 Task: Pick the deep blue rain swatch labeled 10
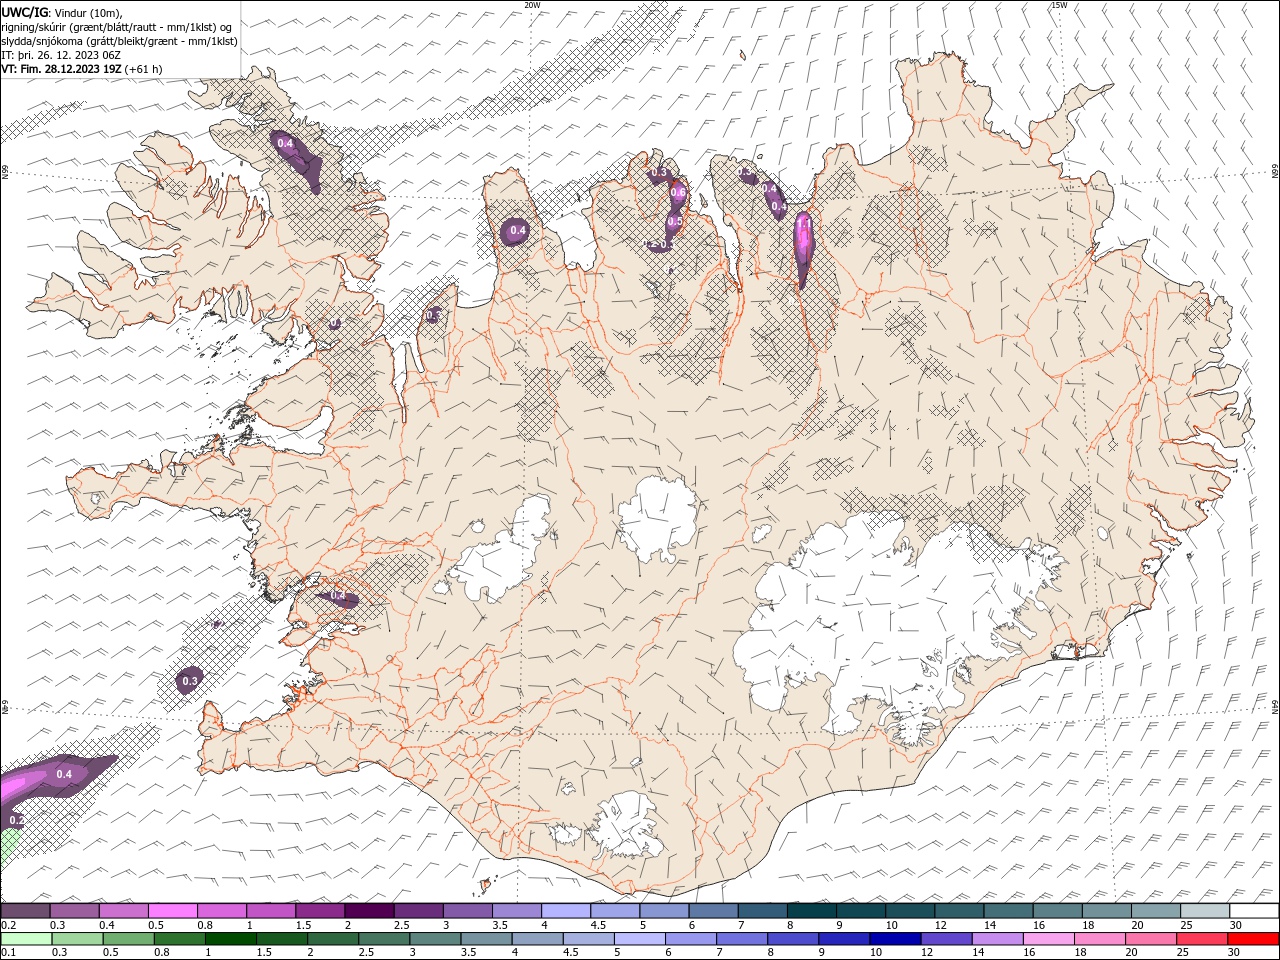tap(894, 939)
